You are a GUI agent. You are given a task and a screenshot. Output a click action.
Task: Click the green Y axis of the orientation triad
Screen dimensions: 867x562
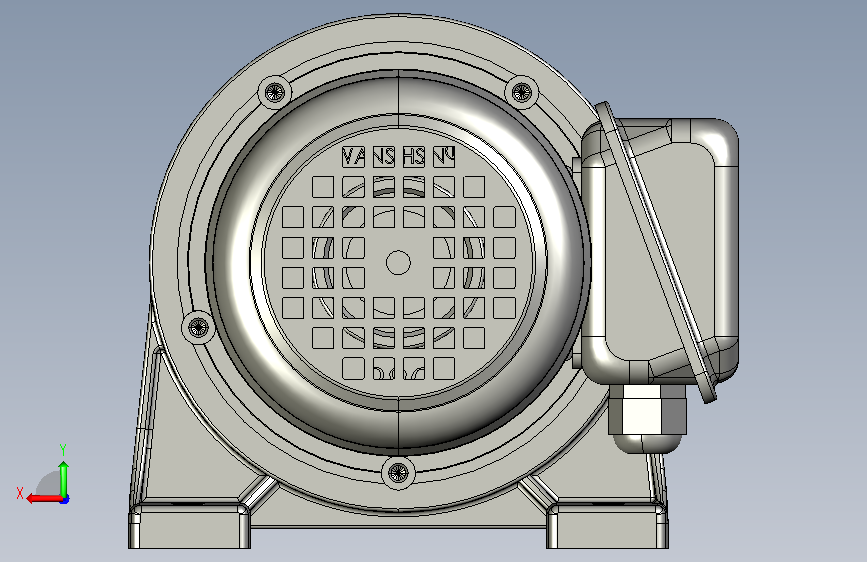(64, 480)
